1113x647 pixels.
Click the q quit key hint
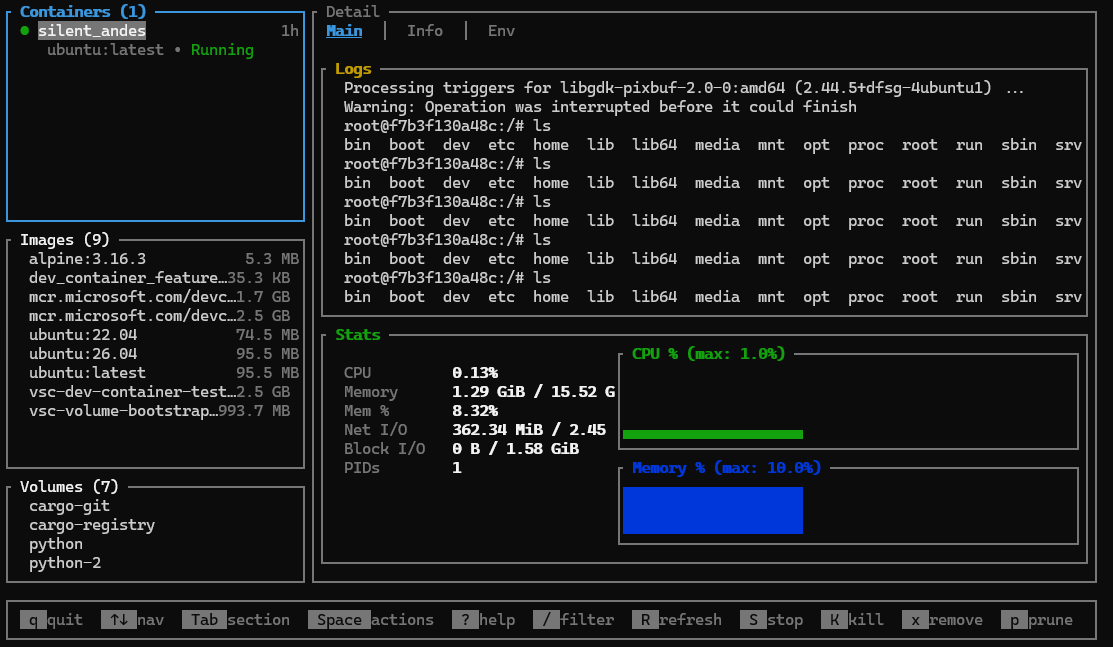click(x=51, y=619)
